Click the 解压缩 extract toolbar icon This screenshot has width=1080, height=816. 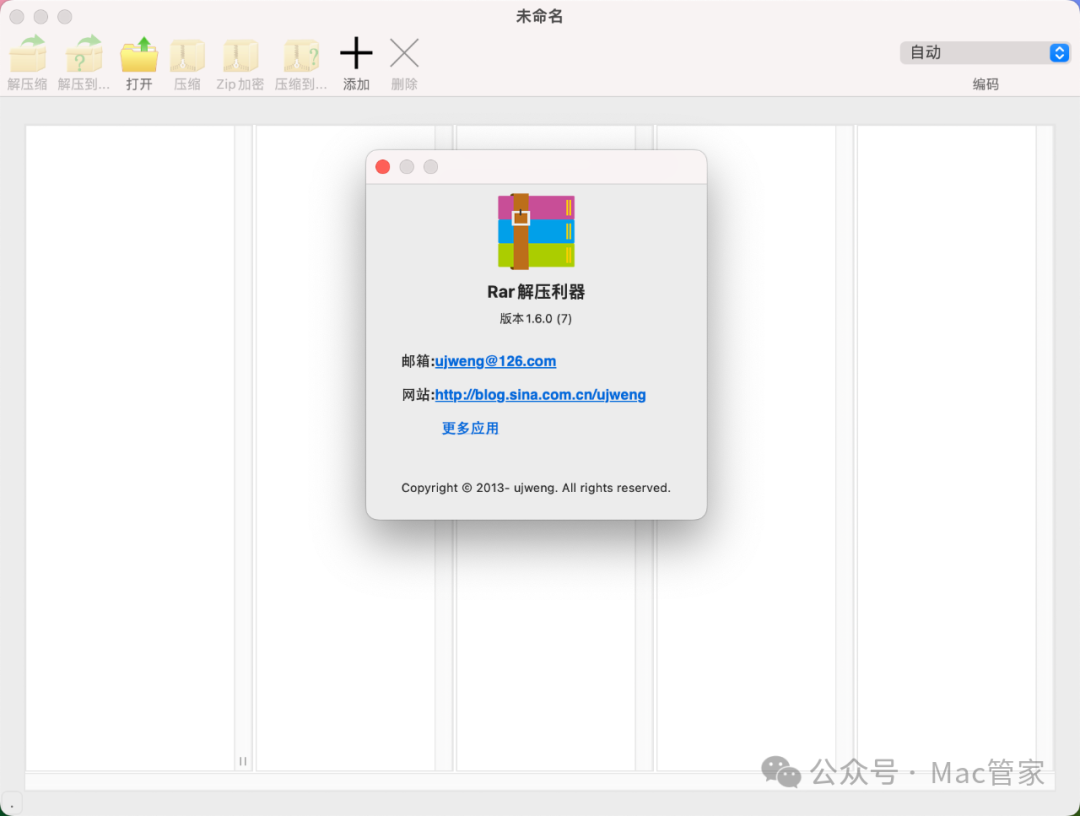tap(28, 54)
